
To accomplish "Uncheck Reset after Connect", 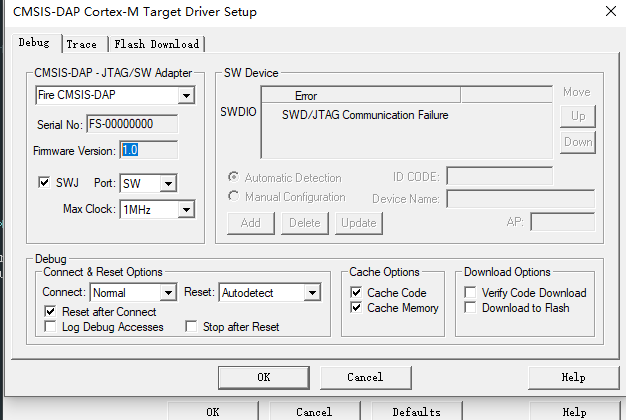I will pos(51,311).
